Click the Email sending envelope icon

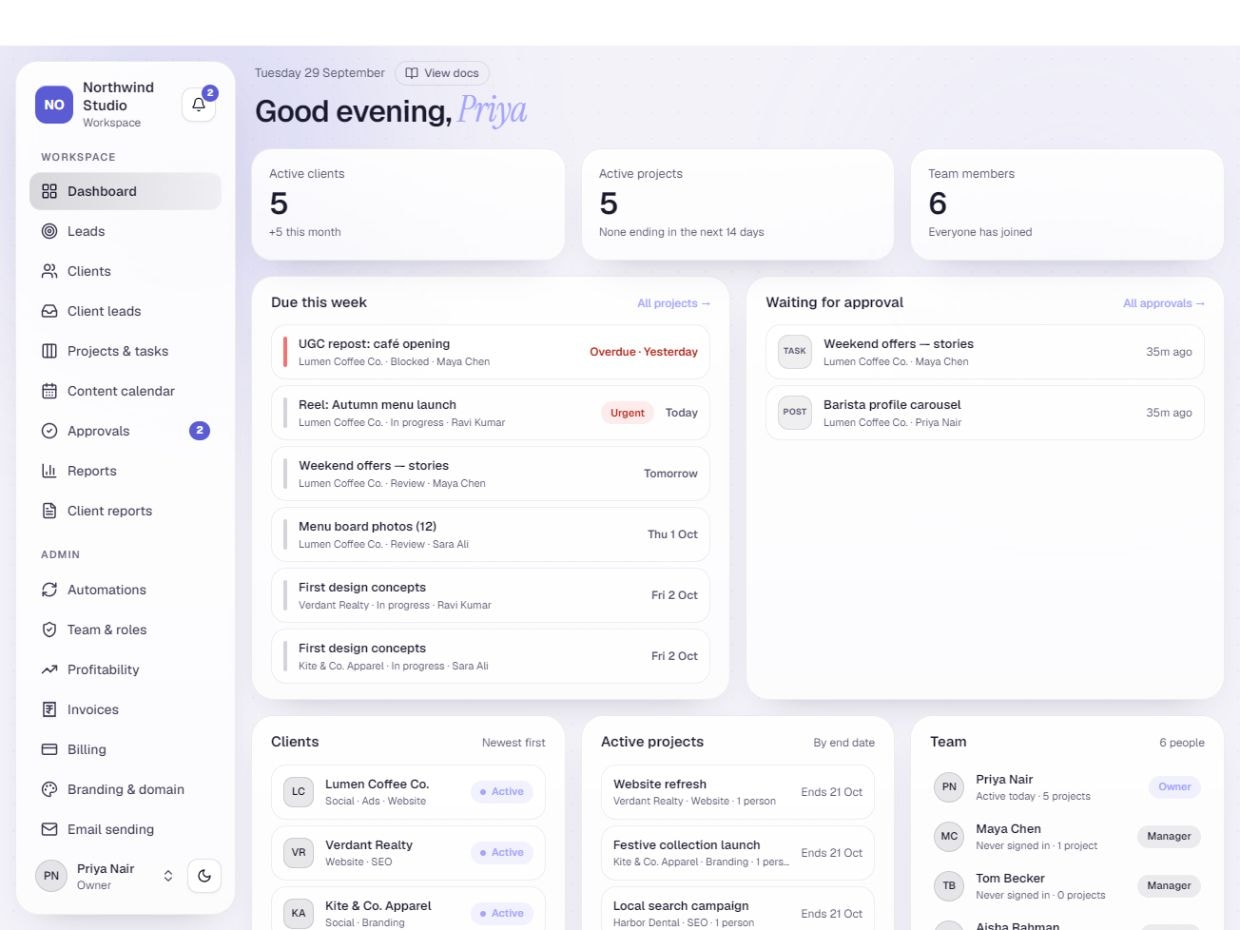(50, 830)
